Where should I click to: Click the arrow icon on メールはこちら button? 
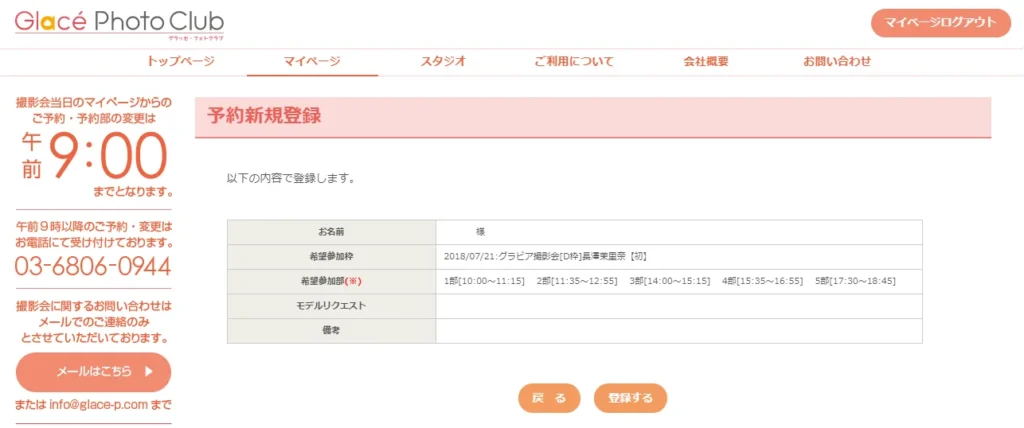(x=149, y=371)
